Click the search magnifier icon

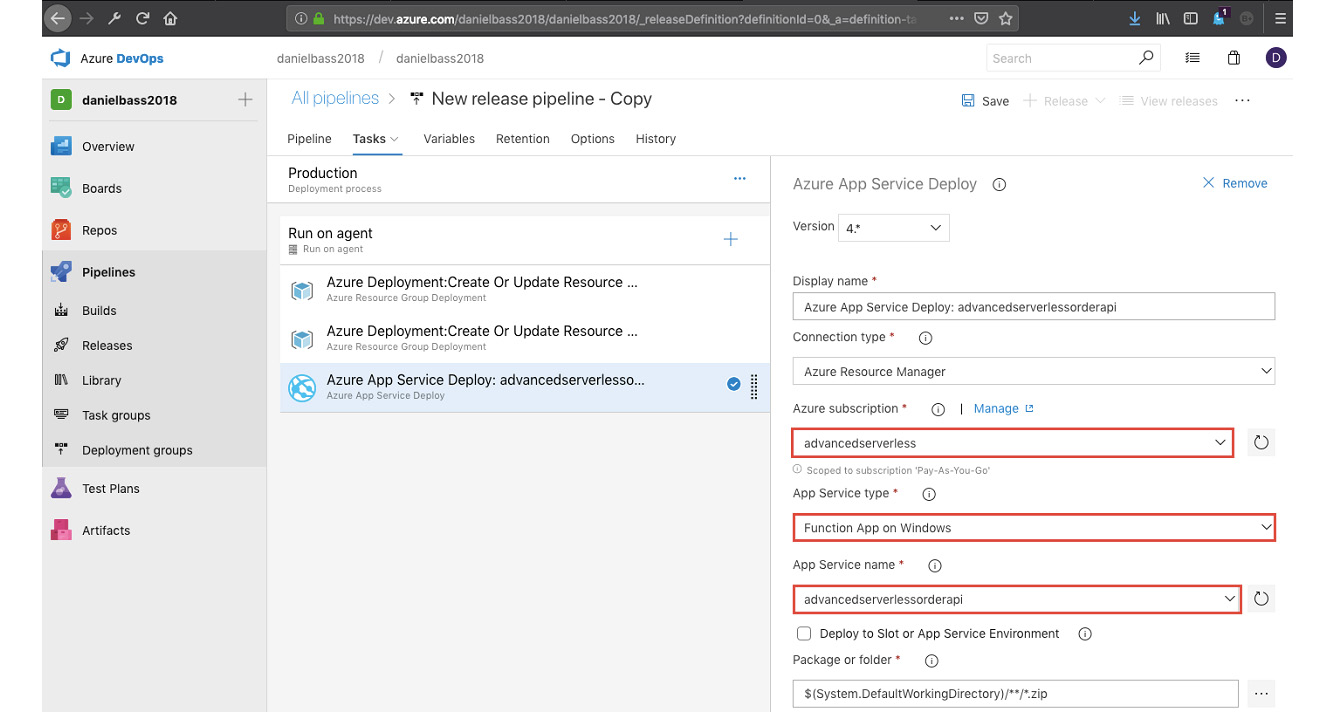pos(1146,58)
